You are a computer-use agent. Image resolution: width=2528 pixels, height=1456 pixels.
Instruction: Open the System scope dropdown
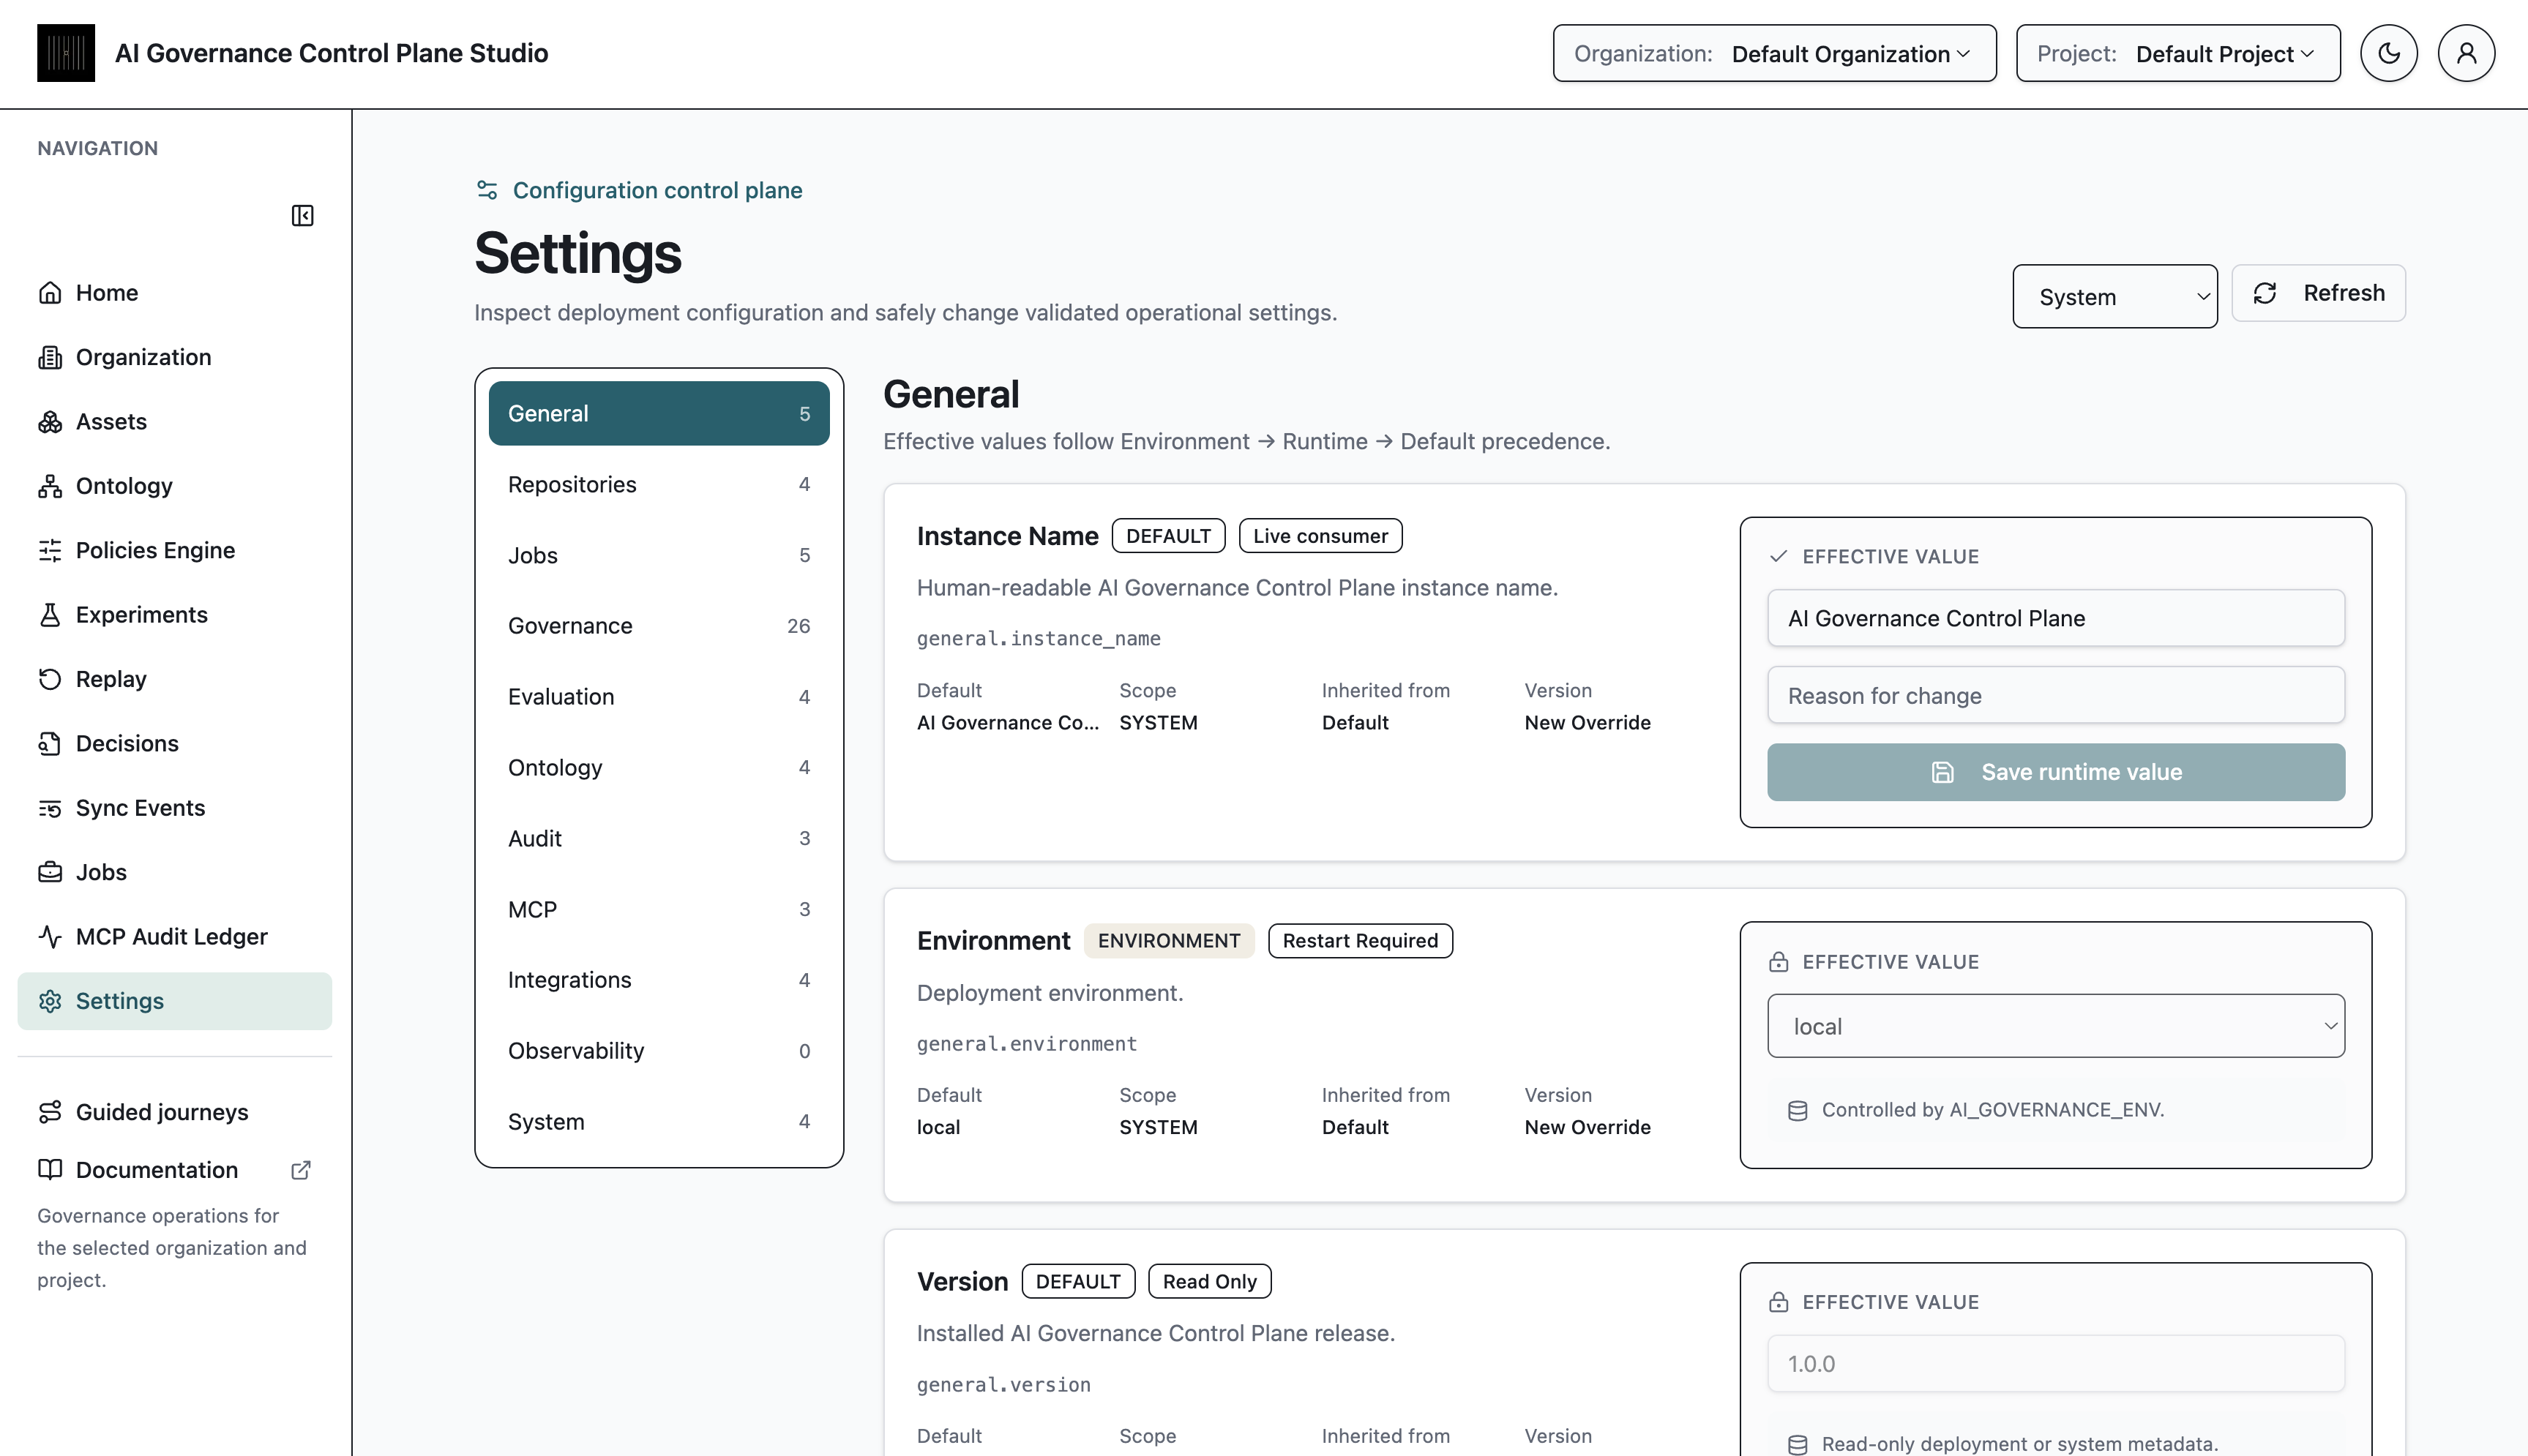(2115, 296)
